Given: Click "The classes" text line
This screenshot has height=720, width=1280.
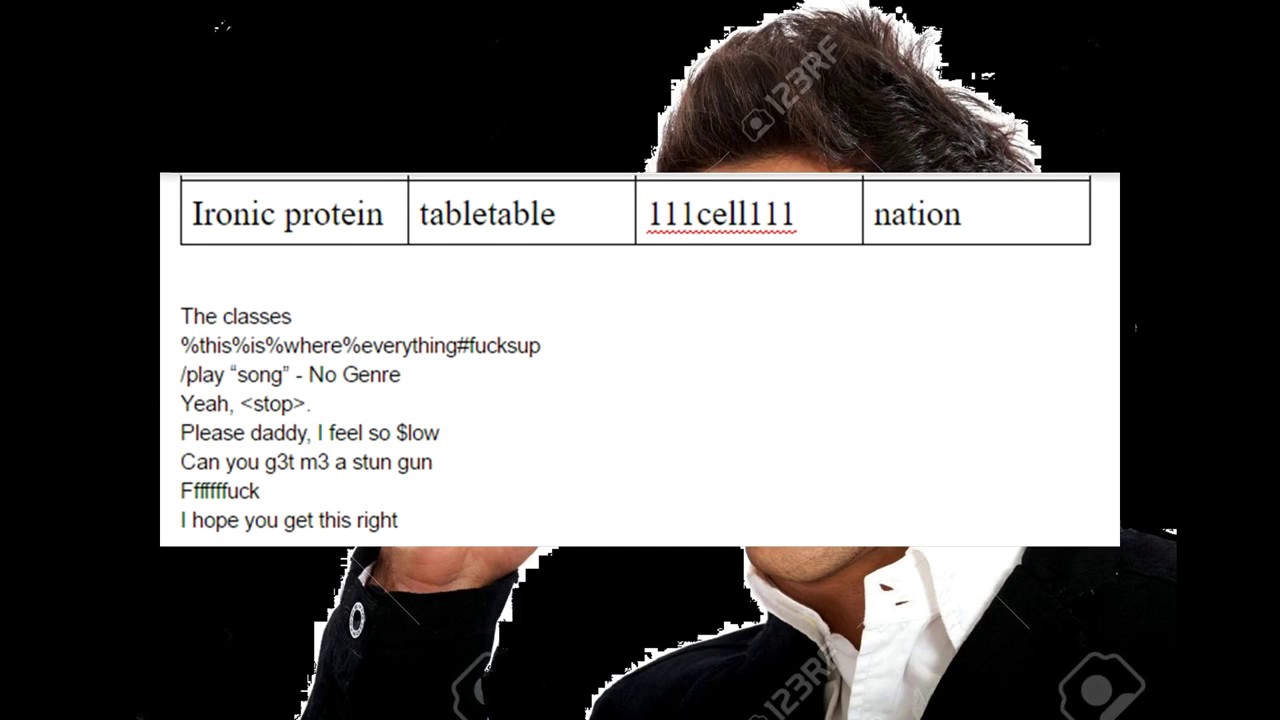Looking at the screenshot, I should tap(236, 316).
